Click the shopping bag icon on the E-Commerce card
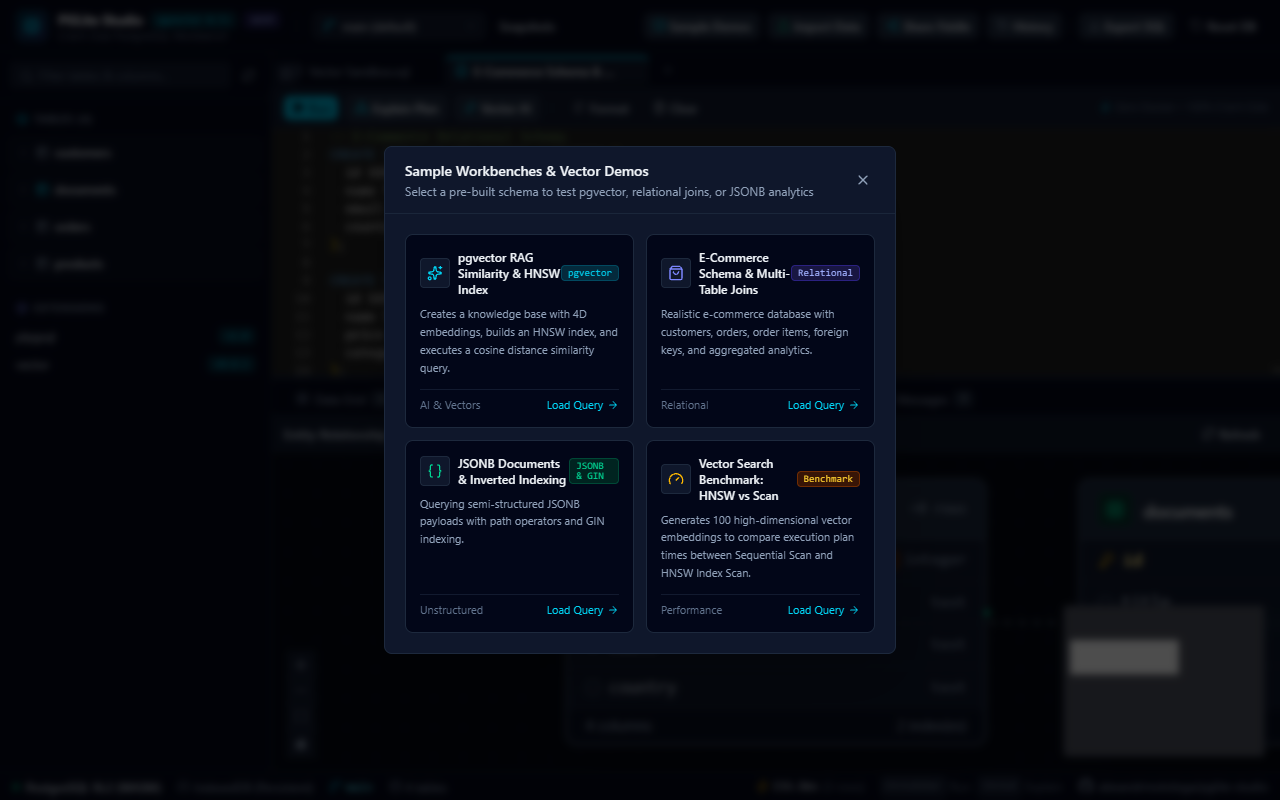The height and width of the screenshot is (800, 1280). tap(676, 273)
